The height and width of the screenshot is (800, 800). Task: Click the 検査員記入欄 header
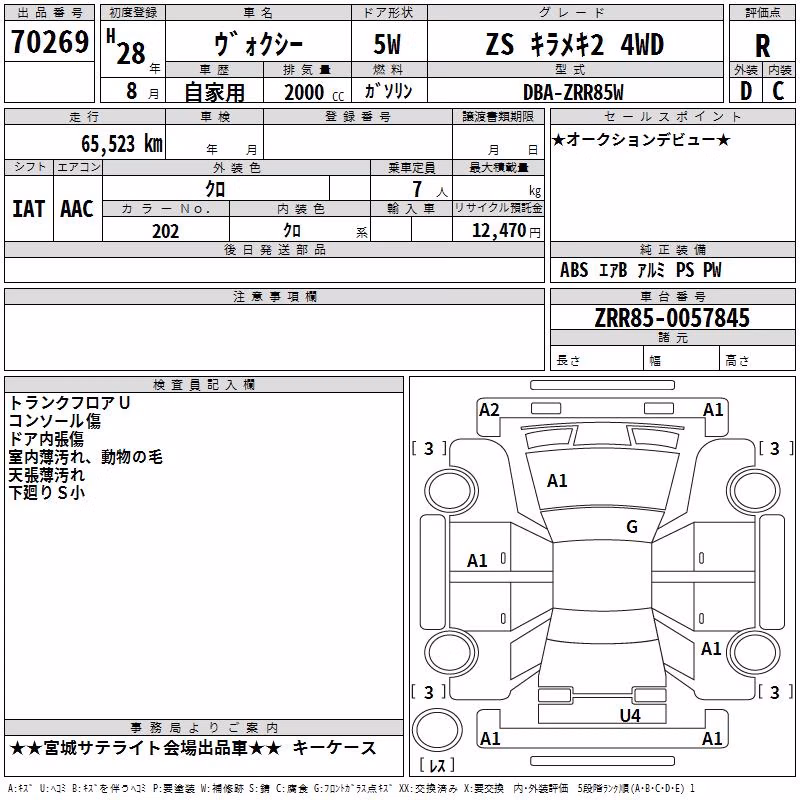204,385
